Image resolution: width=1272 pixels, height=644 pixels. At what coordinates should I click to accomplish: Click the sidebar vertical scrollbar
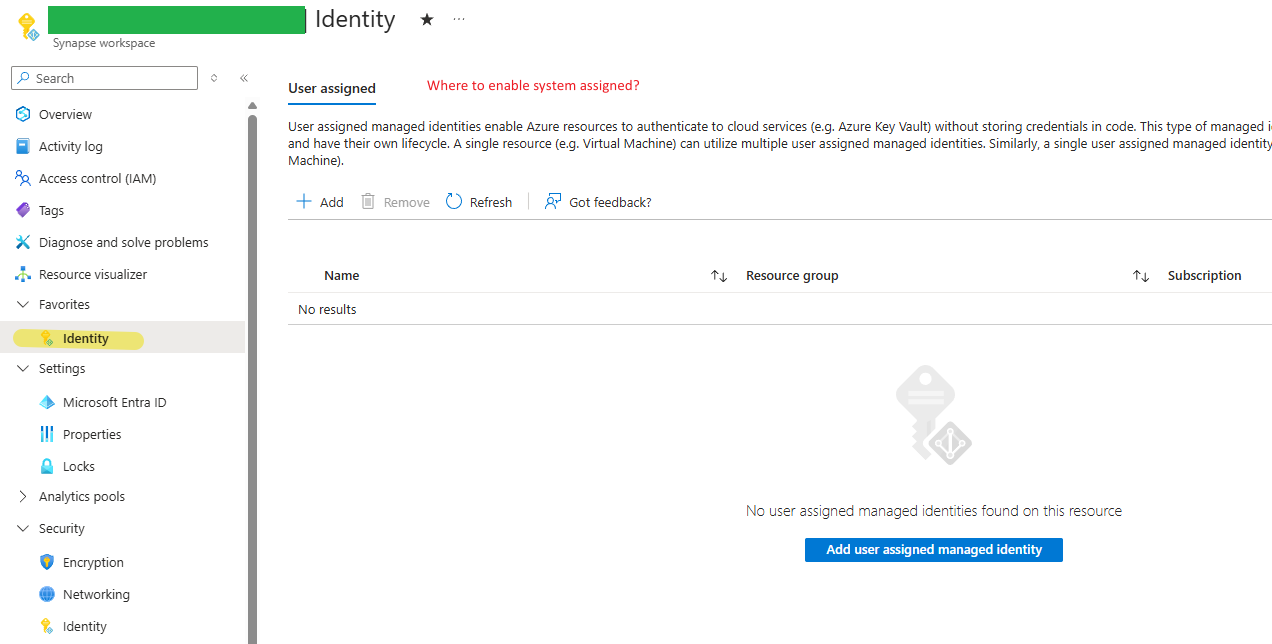point(252,378)
